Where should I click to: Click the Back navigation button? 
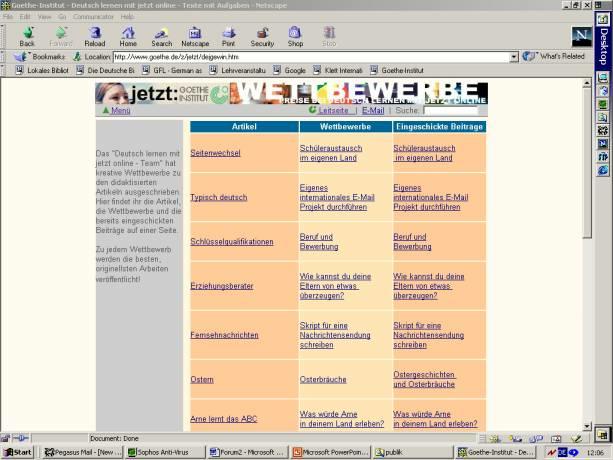click(27, 36)
